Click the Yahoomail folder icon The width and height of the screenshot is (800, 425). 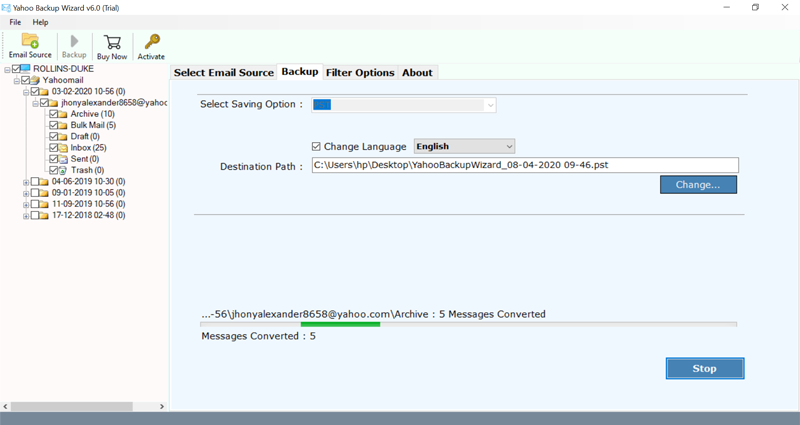[x=35, y=80]
